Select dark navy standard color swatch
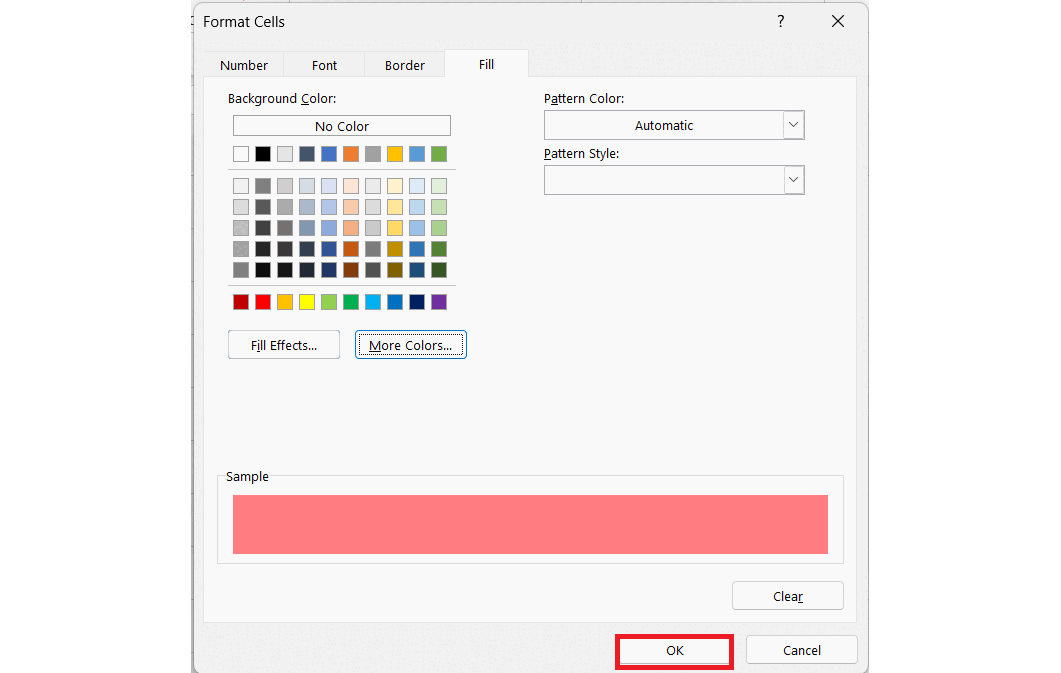The height and width of the screenshot is (673, 1061). coord(417,302)
